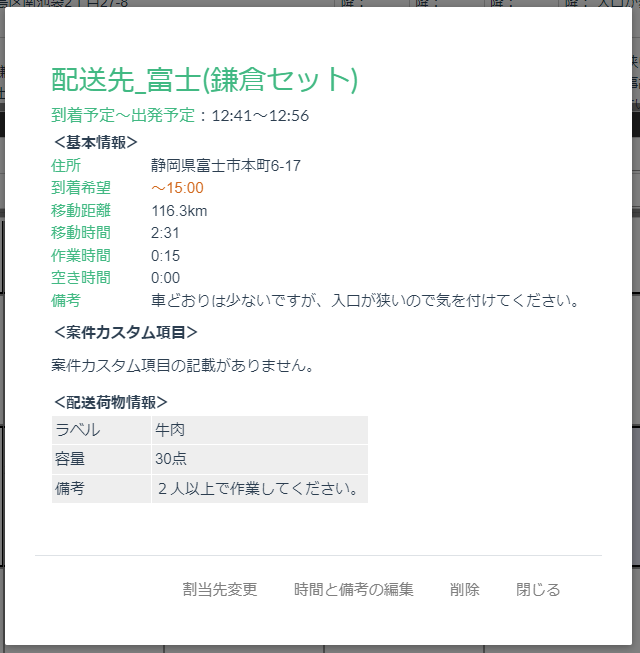Close the dialog with 閉じる
This screenshot has height=653, width=640.
pyautogui.click(x=538, y=589)
